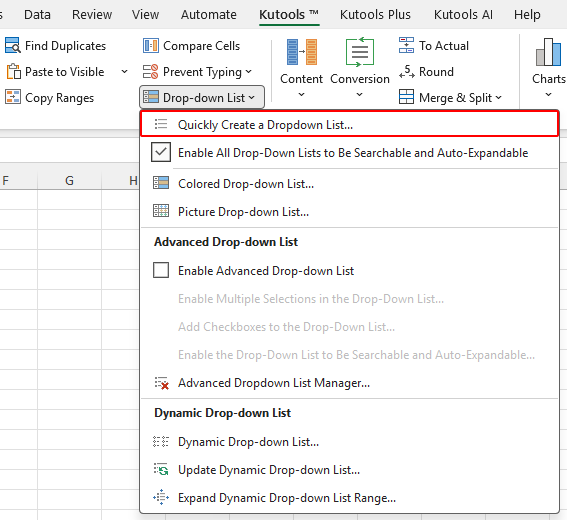Open the Automate tab
The image size is (567, 520).
209,14
